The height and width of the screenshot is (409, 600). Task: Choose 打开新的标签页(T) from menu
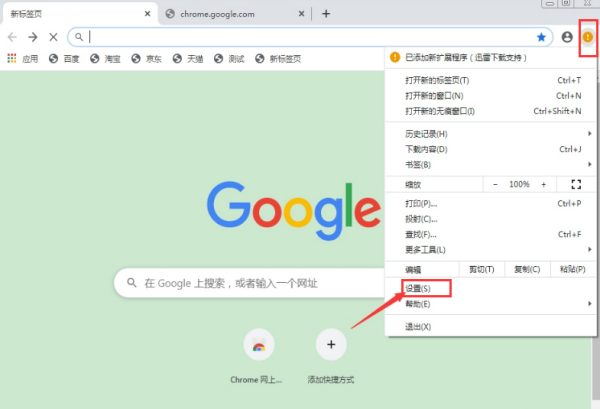click(x=491, y=80)
